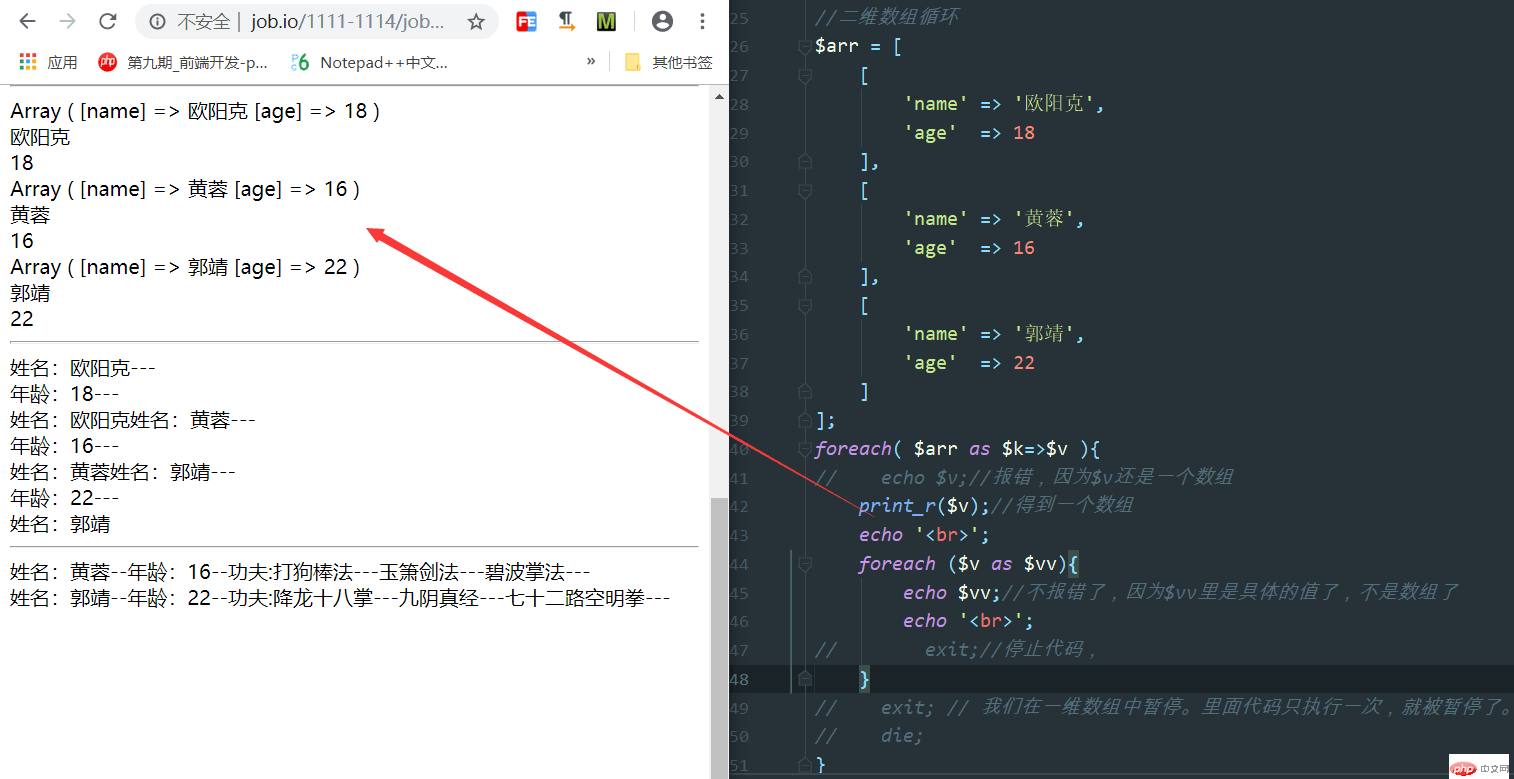Collapse the 郭靖 sub-array fold on line 35
This screenshot has height=779, width=1514.
pyautogui.click(x=804, y=305)
